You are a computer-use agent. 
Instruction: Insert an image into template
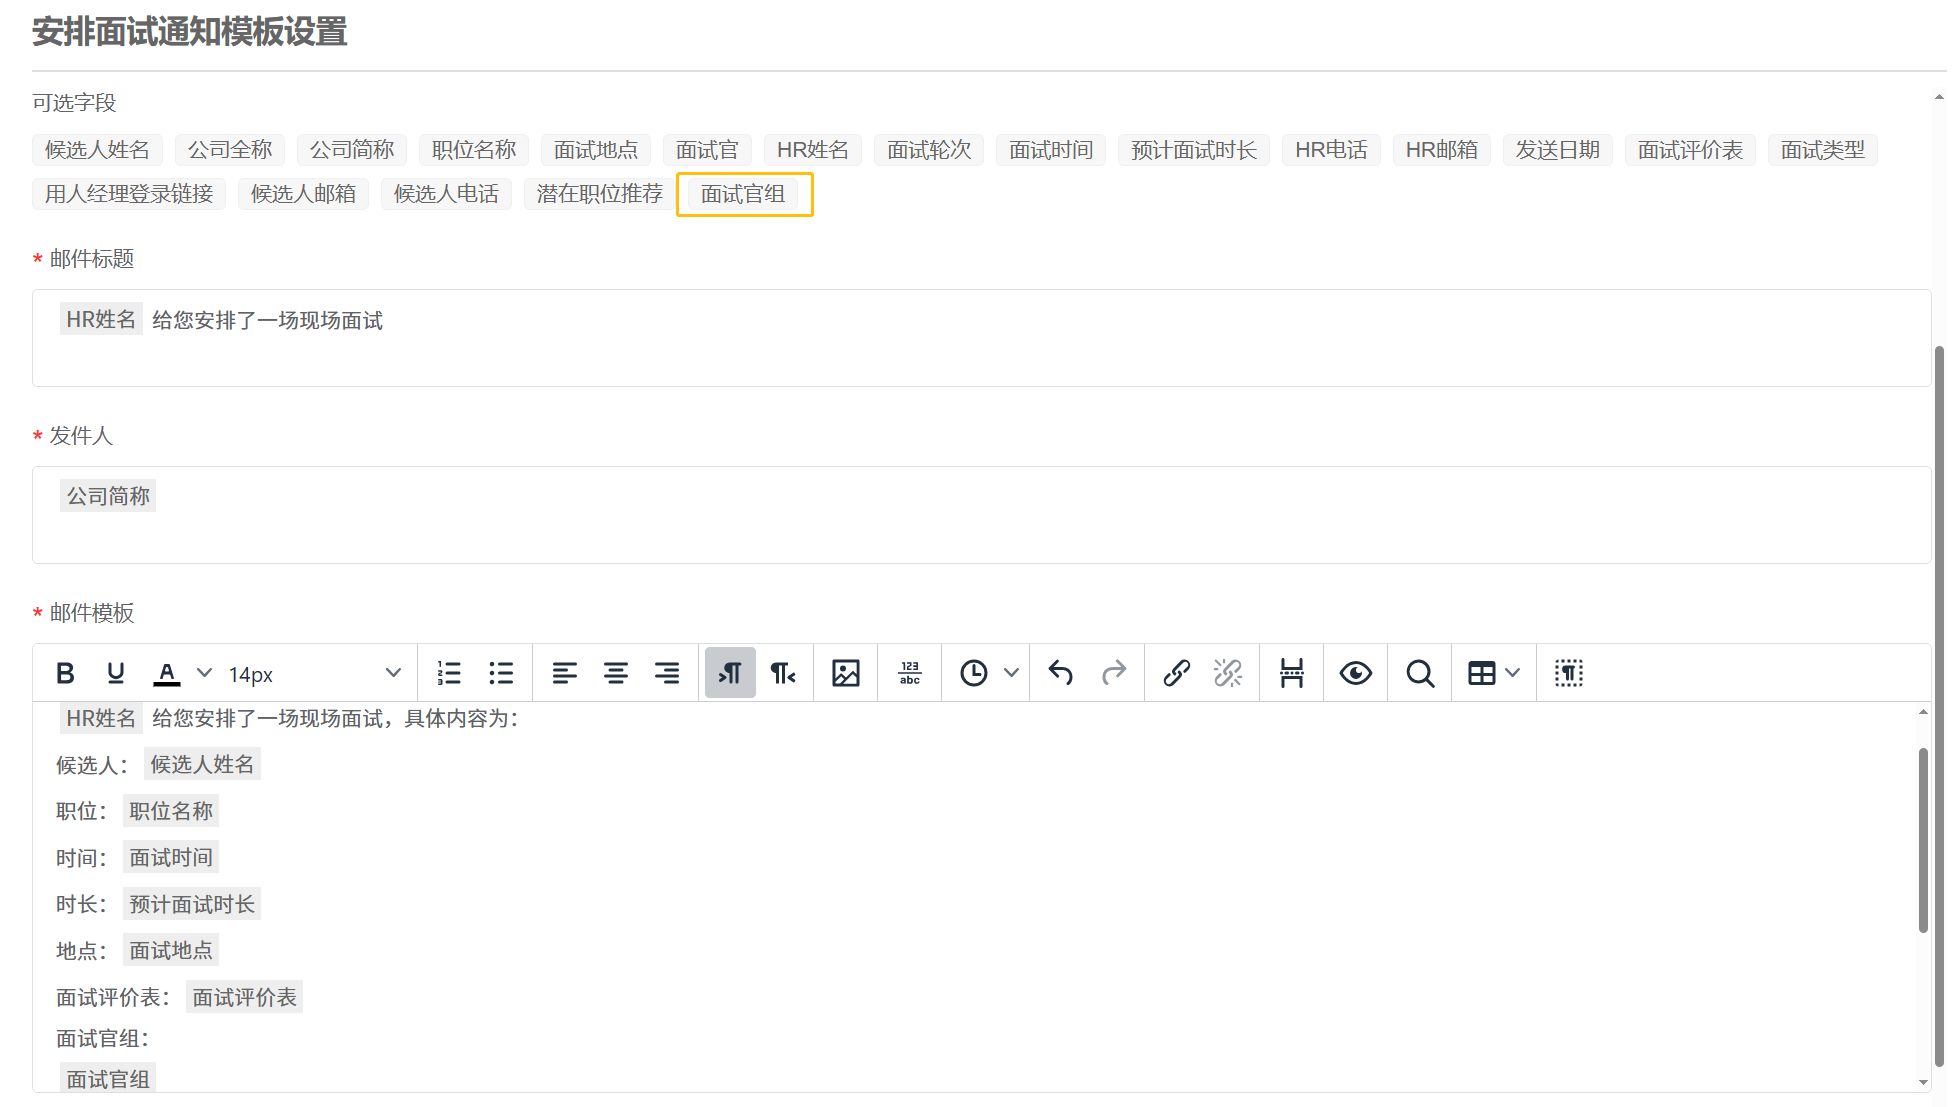(x=846, y=673)
